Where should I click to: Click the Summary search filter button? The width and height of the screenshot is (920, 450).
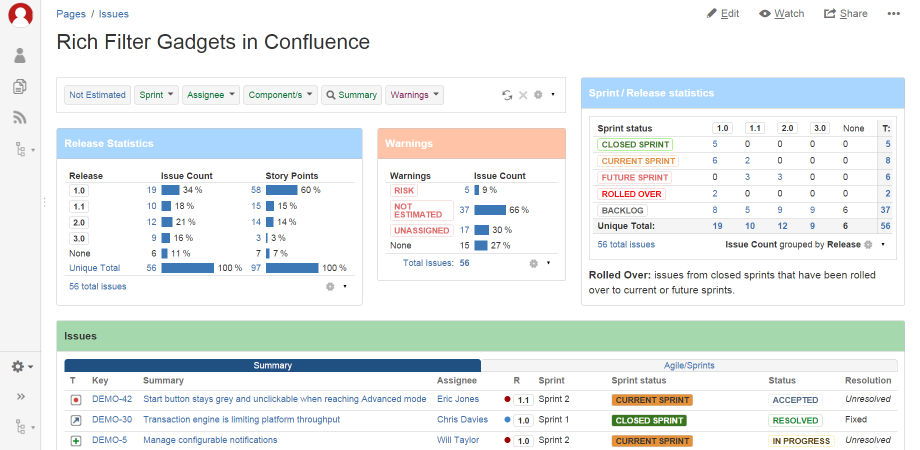(x=351, y=95)
